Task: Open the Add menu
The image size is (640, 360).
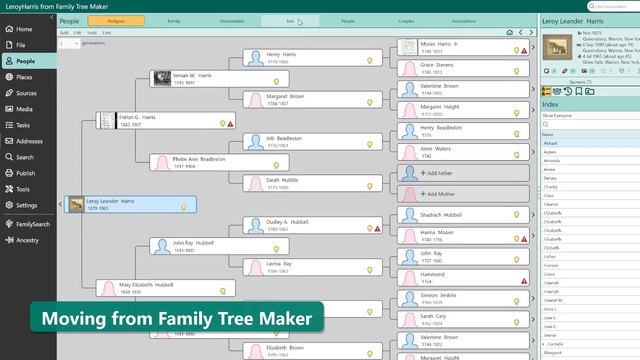Action: pyautogui.click(x=64, y=33)
